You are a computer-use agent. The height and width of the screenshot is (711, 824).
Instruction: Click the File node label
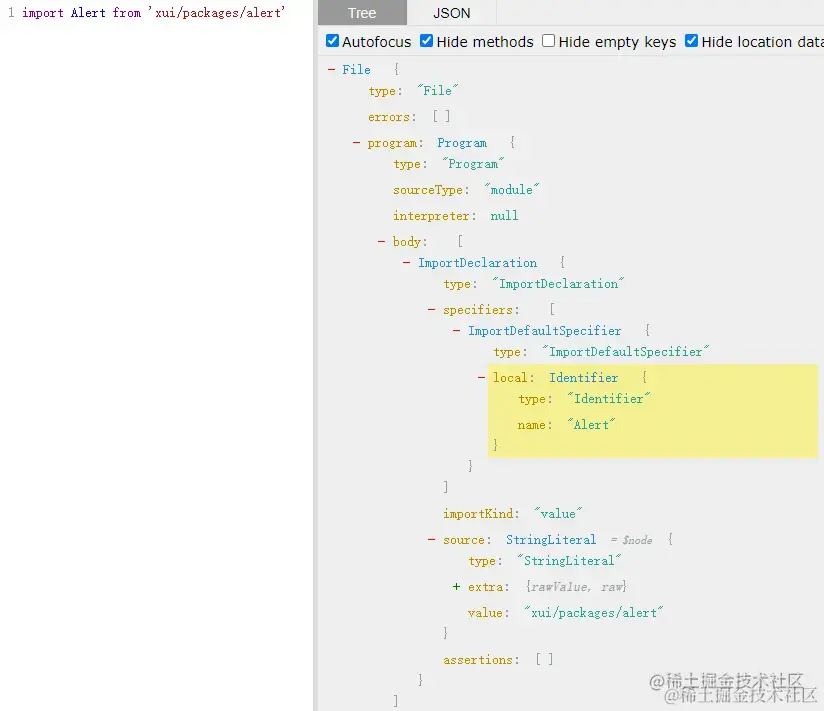[356, 69]
